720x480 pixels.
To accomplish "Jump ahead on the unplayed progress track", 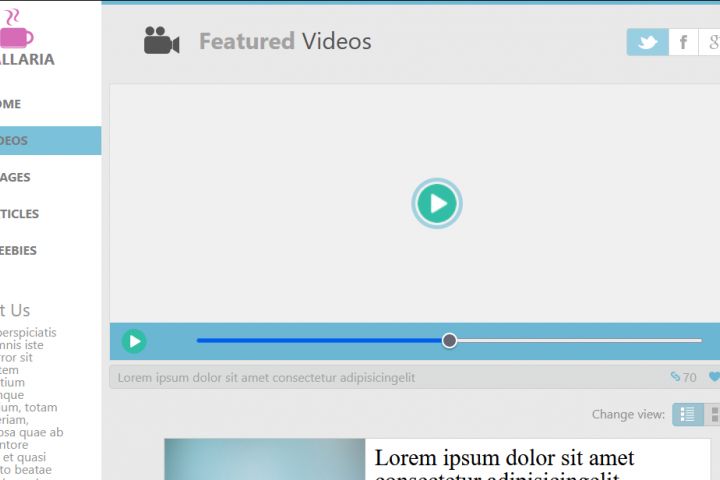I will pos(579,341).
